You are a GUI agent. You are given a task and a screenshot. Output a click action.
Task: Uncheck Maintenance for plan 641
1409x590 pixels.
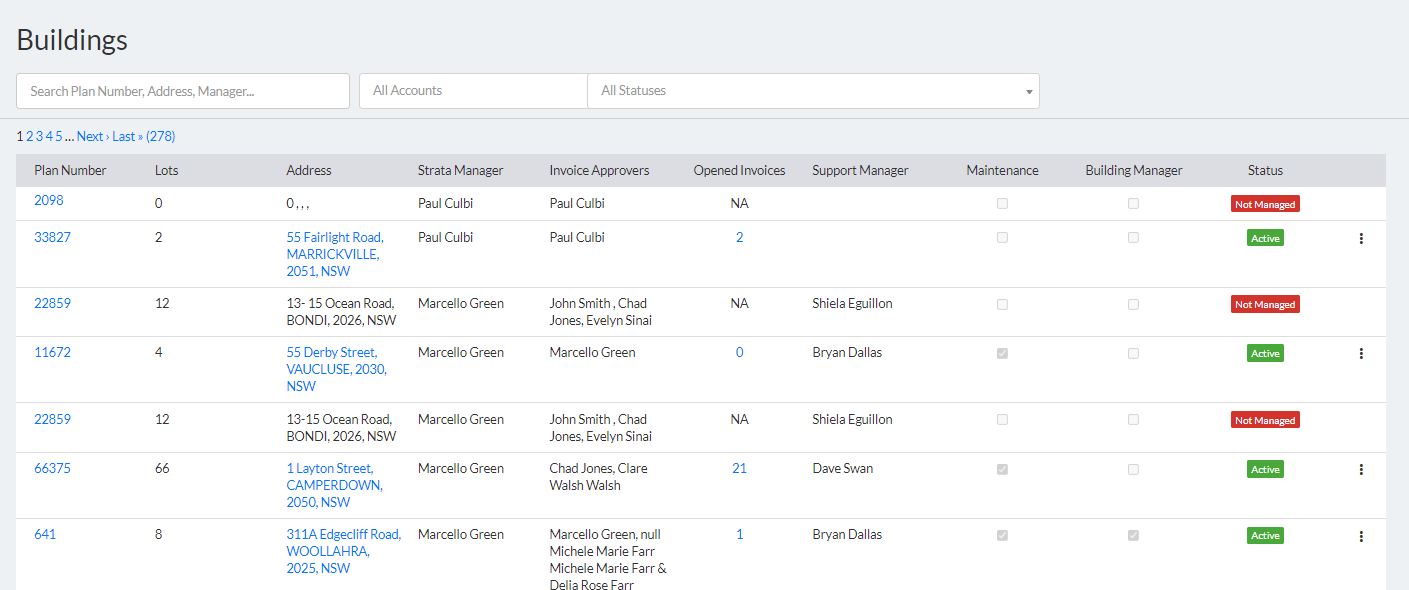tap(1002, 535)
